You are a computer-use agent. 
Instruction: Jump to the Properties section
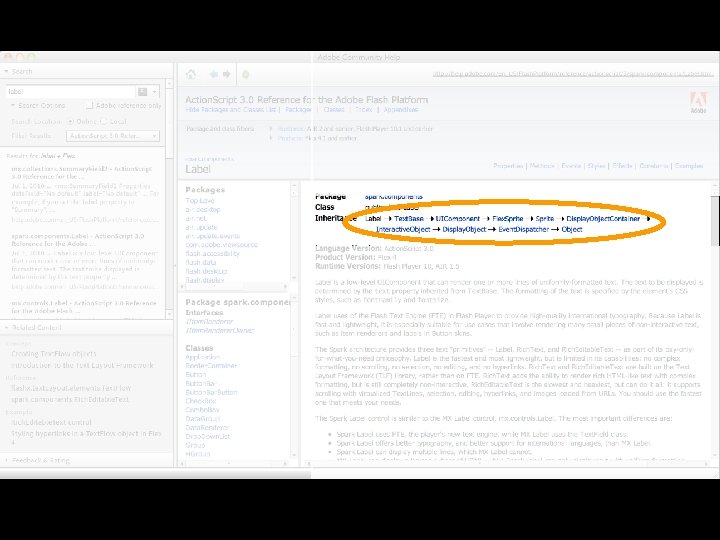(508, 166)
